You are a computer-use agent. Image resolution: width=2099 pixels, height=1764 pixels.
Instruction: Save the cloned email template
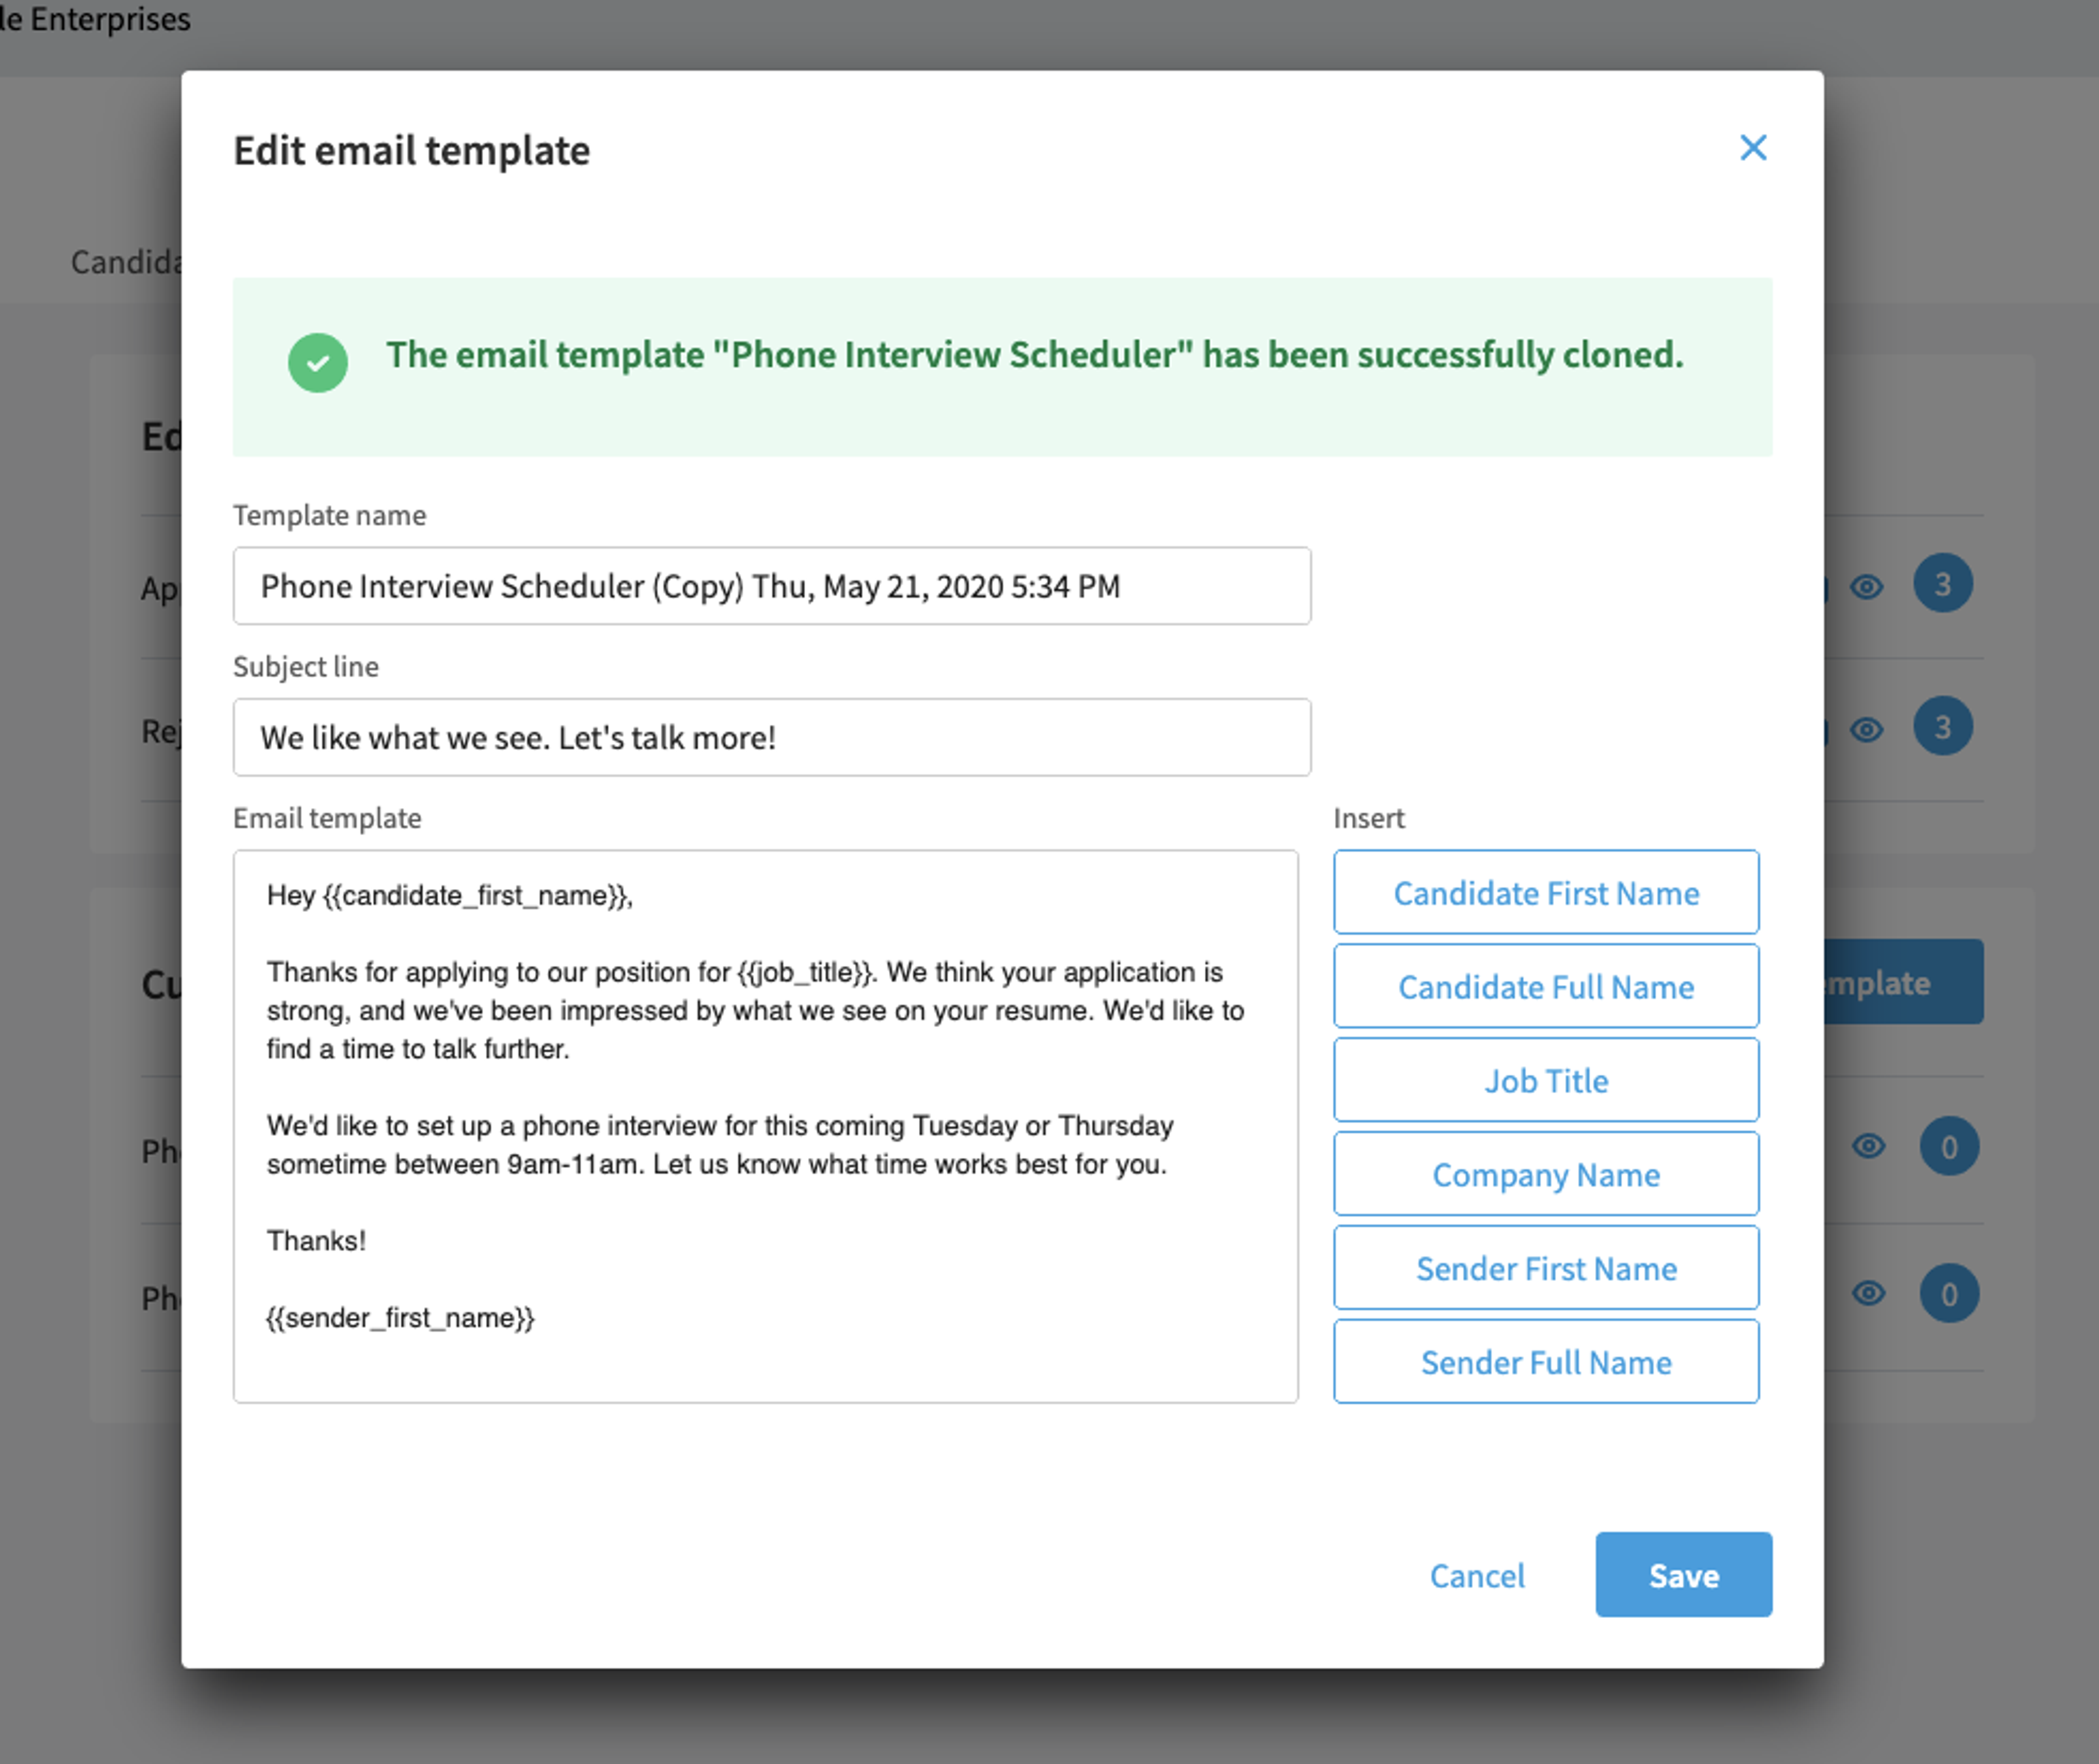click(1684, 1575)
